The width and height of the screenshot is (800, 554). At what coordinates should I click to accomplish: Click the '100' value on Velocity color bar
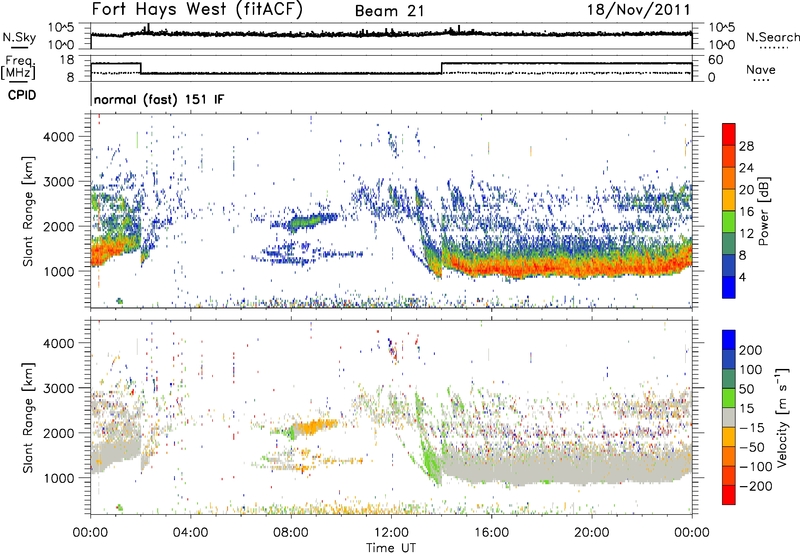click(750, 369)
